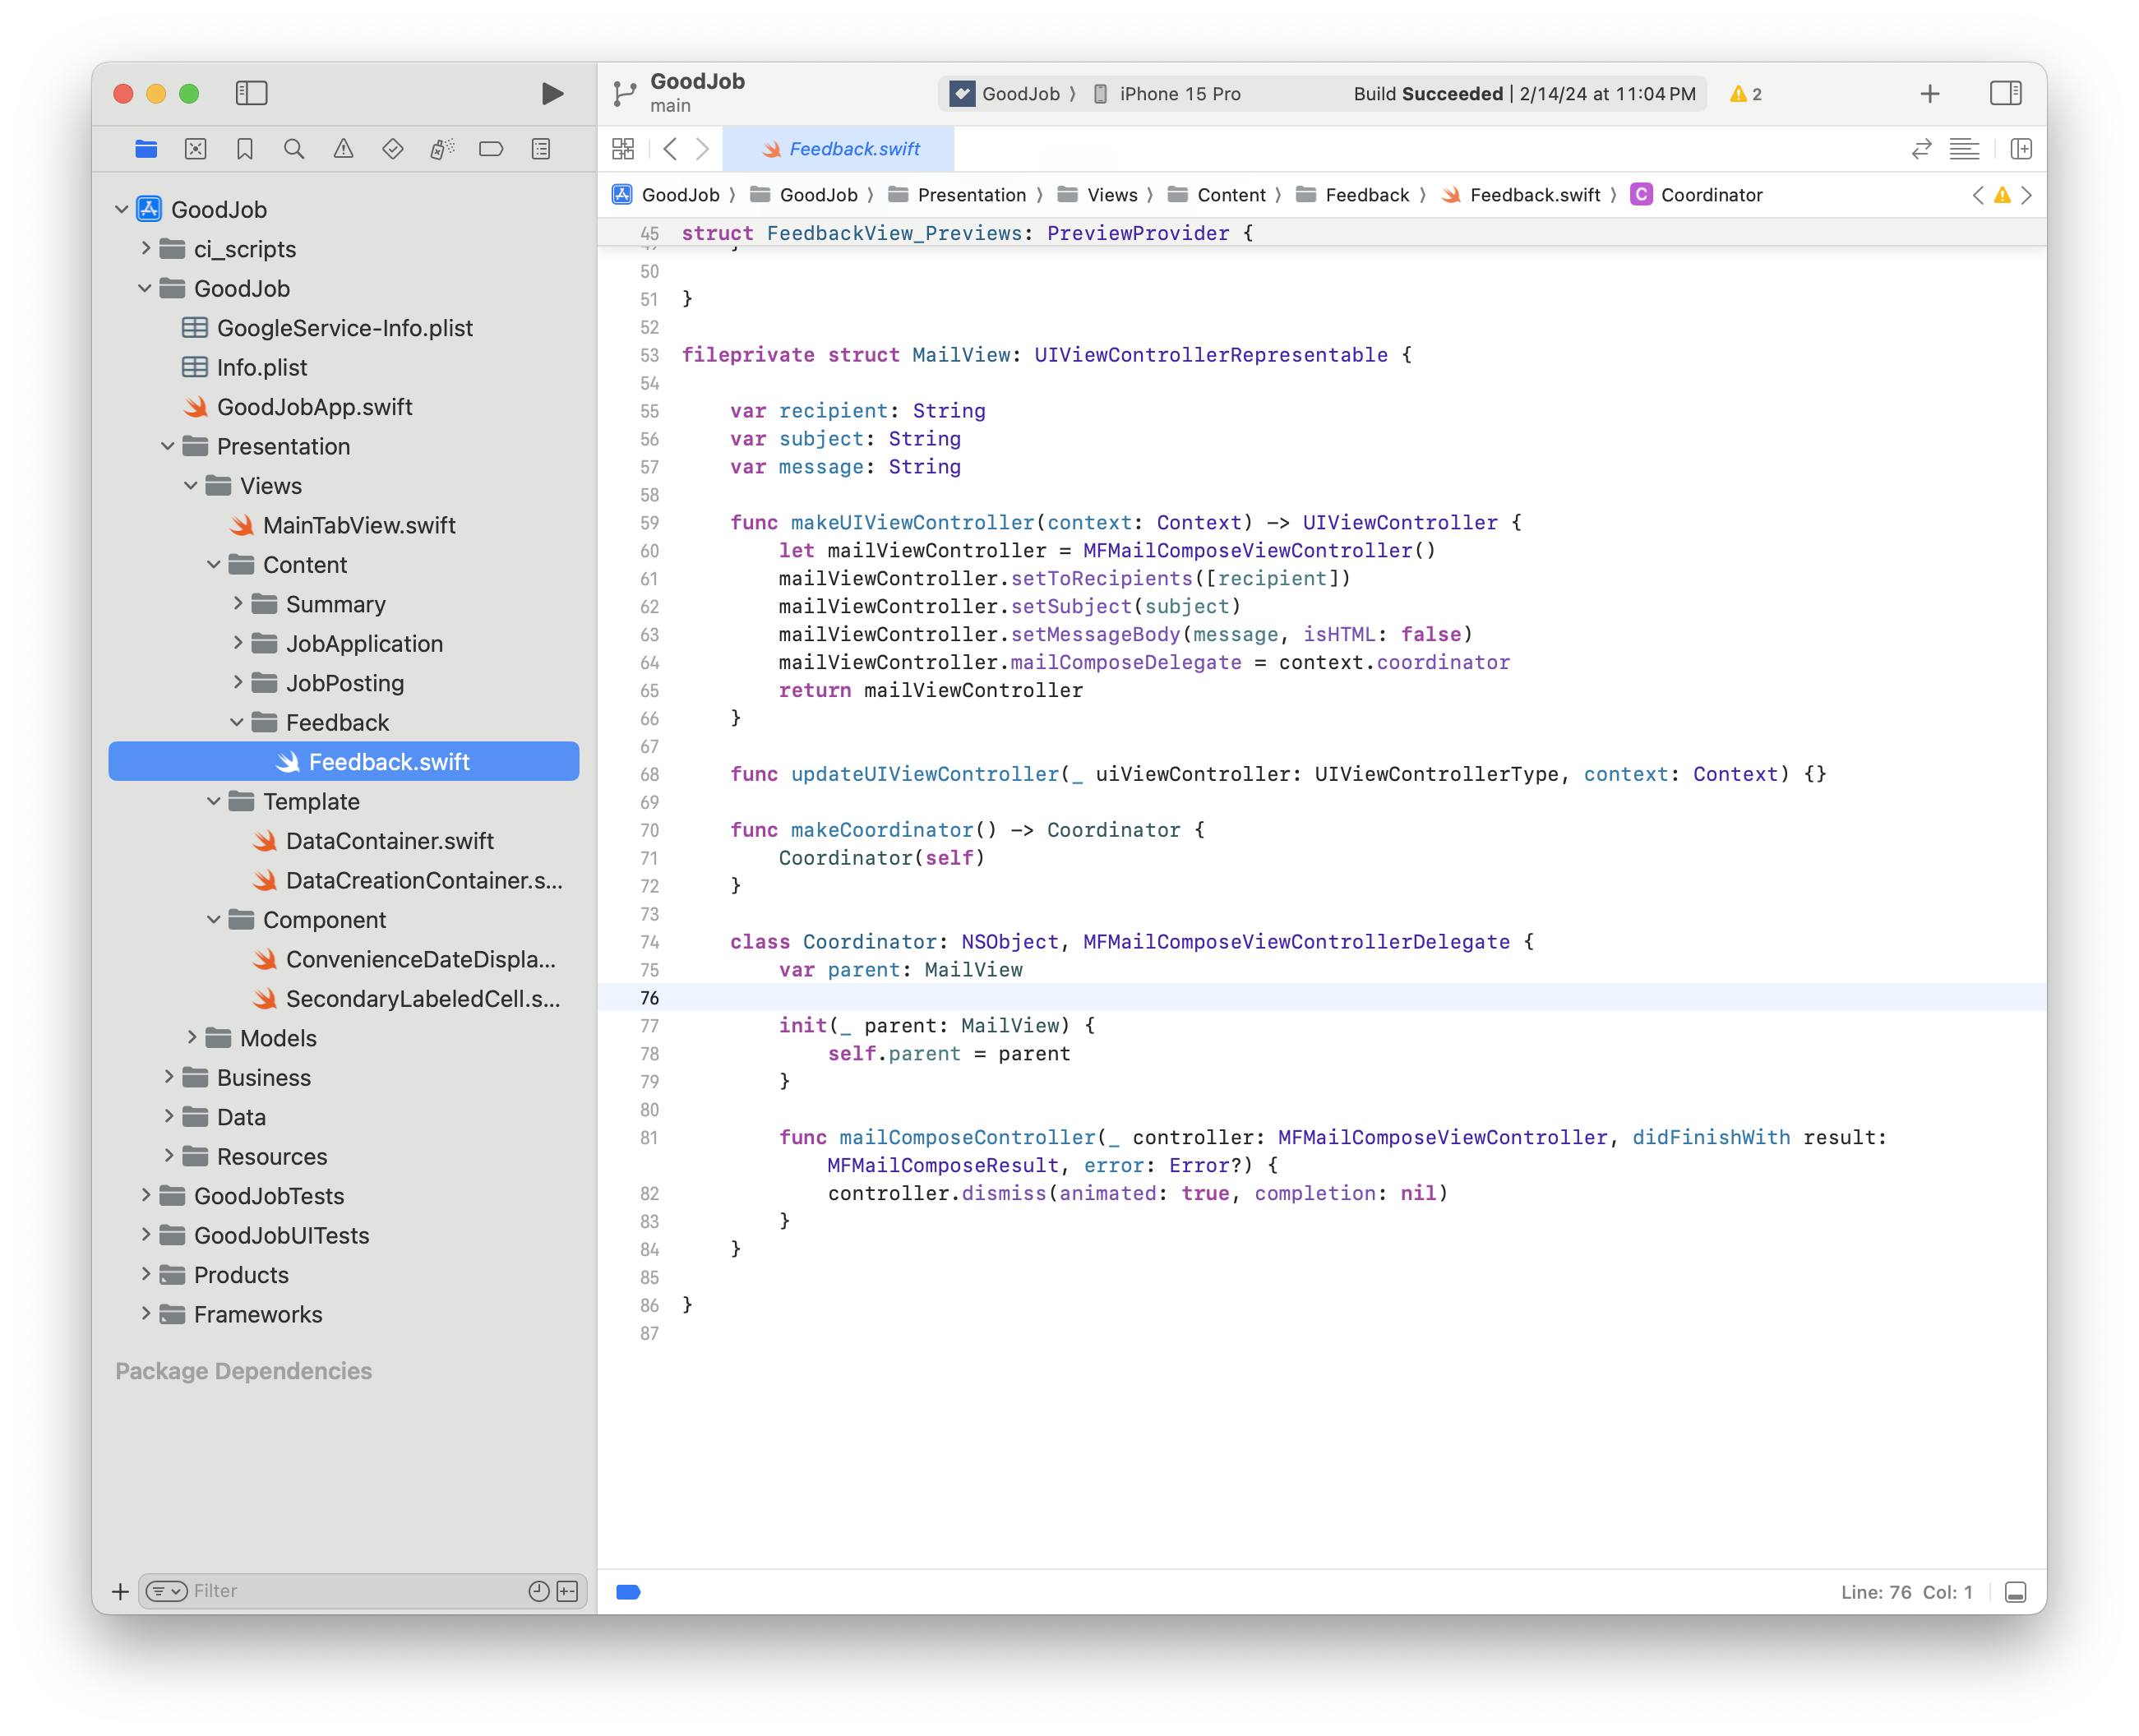Open the report navigator icon

[x=541, y=149]
